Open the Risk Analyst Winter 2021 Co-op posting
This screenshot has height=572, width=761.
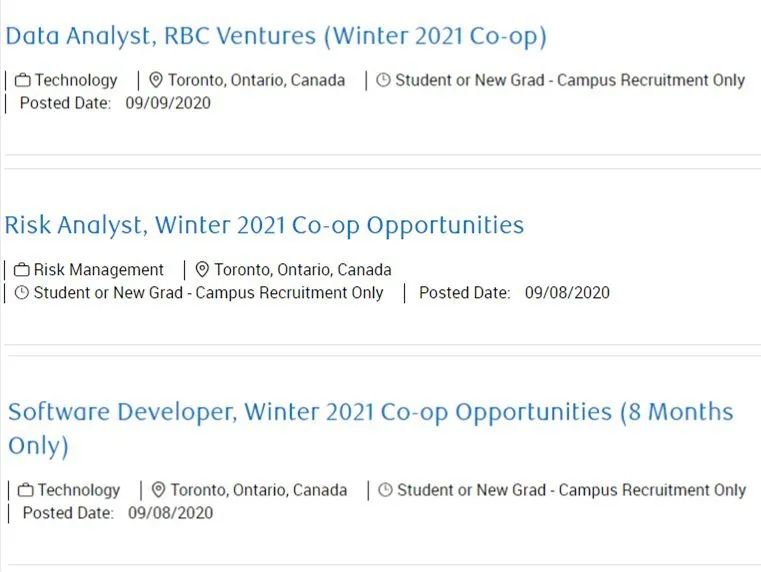tap(264, 225)
